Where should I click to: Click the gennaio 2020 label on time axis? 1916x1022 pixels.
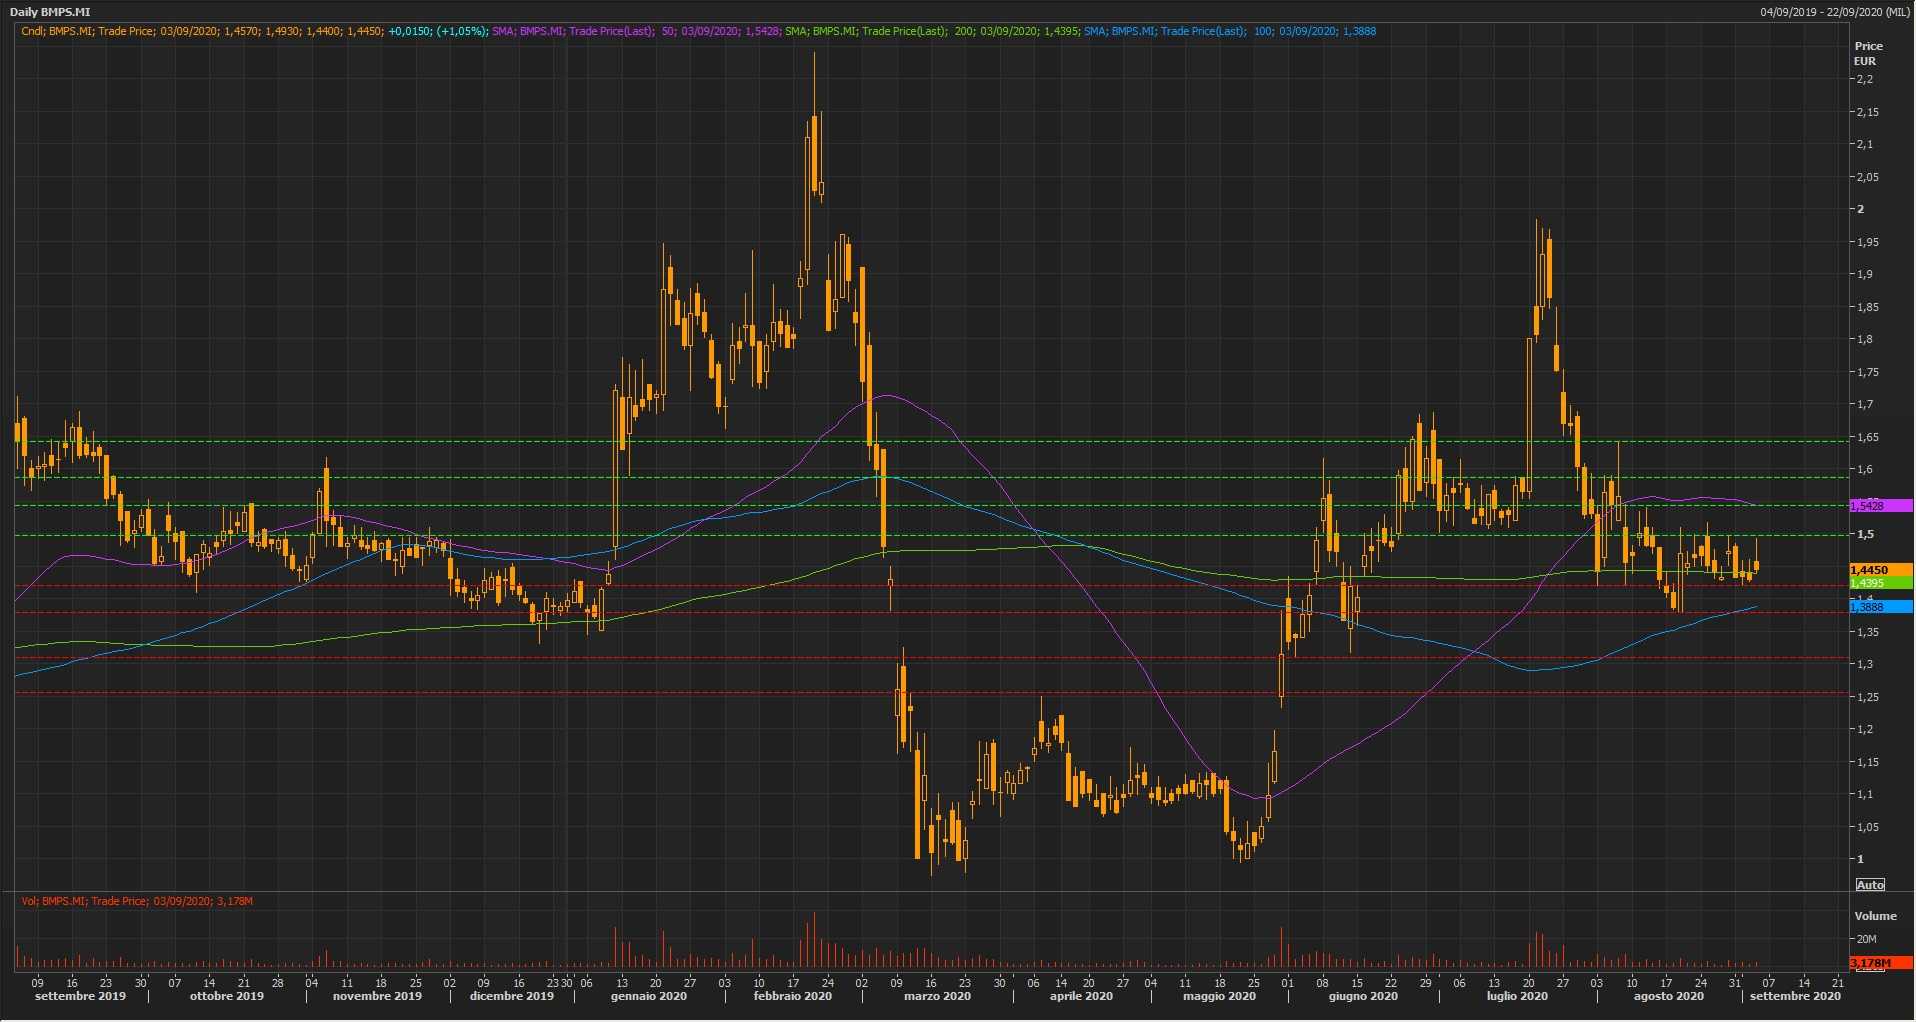pyautogui.click(x=649, y=996)
